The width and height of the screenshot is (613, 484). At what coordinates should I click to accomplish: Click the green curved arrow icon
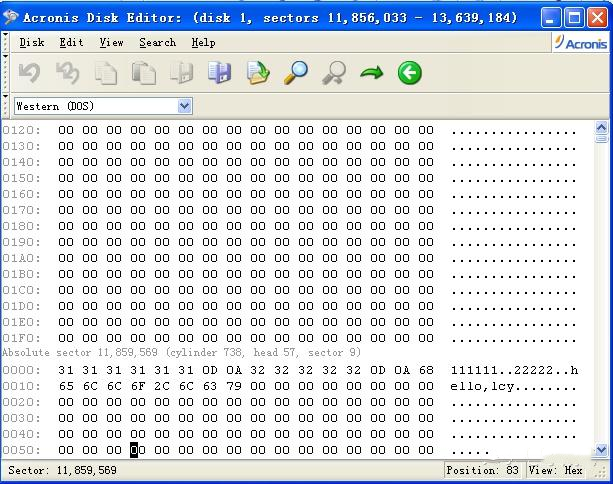pos(372,73)
